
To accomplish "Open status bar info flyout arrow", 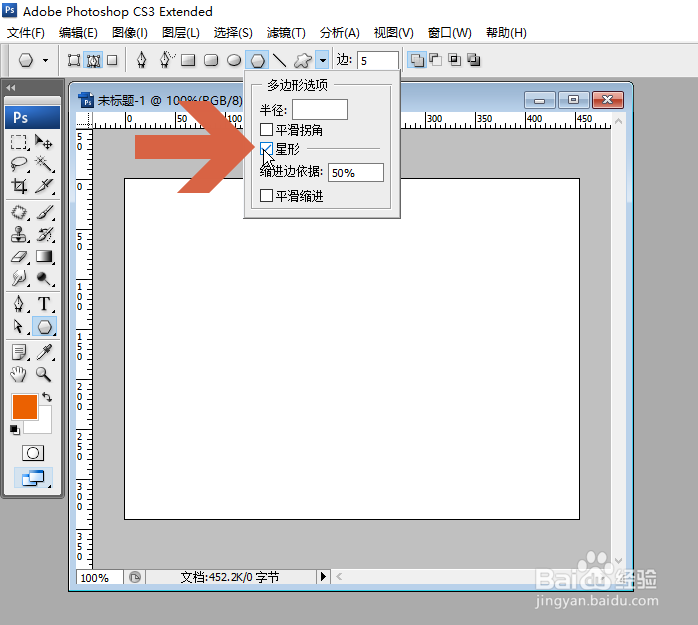I will pyautogui.click(x=324, y=576).
